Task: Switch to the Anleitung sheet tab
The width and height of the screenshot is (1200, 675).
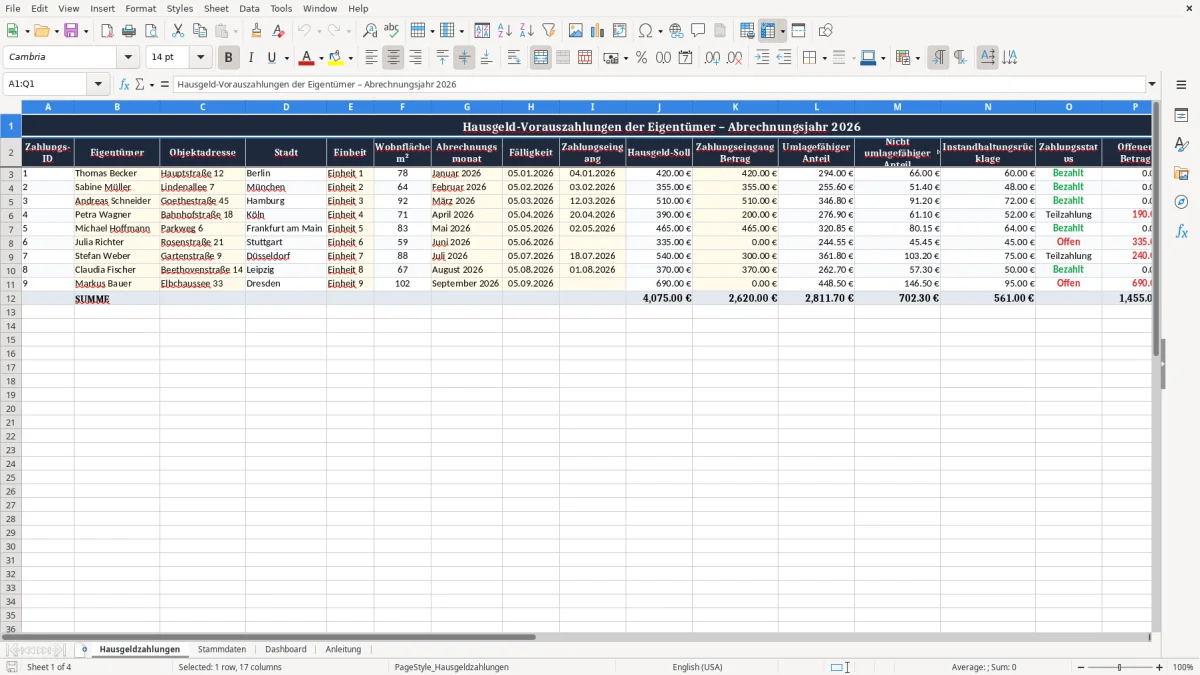Action: click(343, 649)
